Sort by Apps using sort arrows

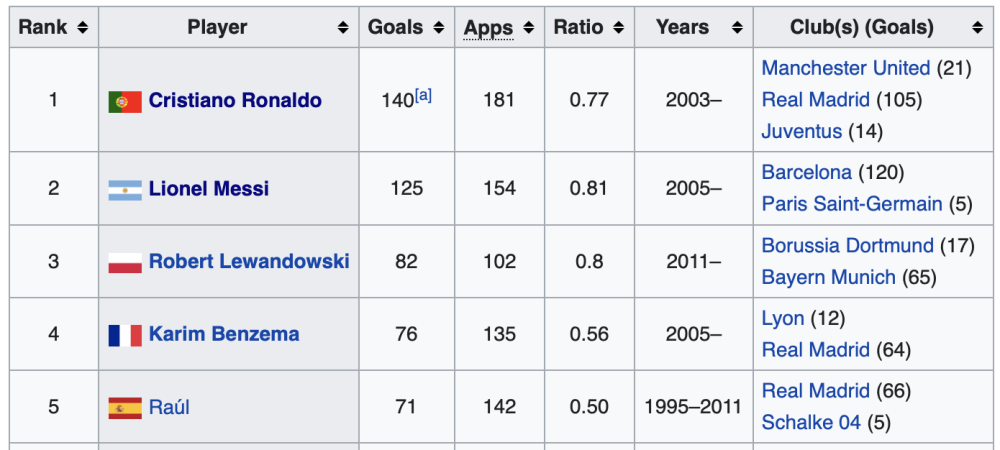pos(528,27)
